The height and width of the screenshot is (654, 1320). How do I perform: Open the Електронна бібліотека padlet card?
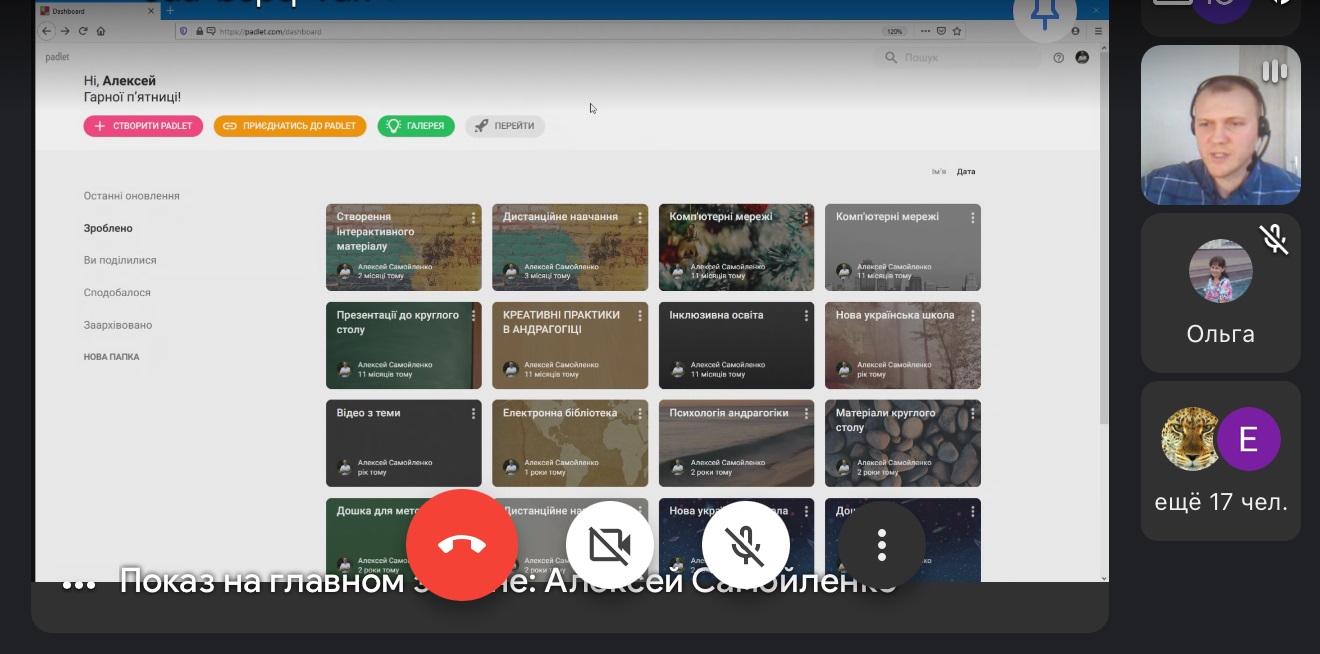(570, 443)
